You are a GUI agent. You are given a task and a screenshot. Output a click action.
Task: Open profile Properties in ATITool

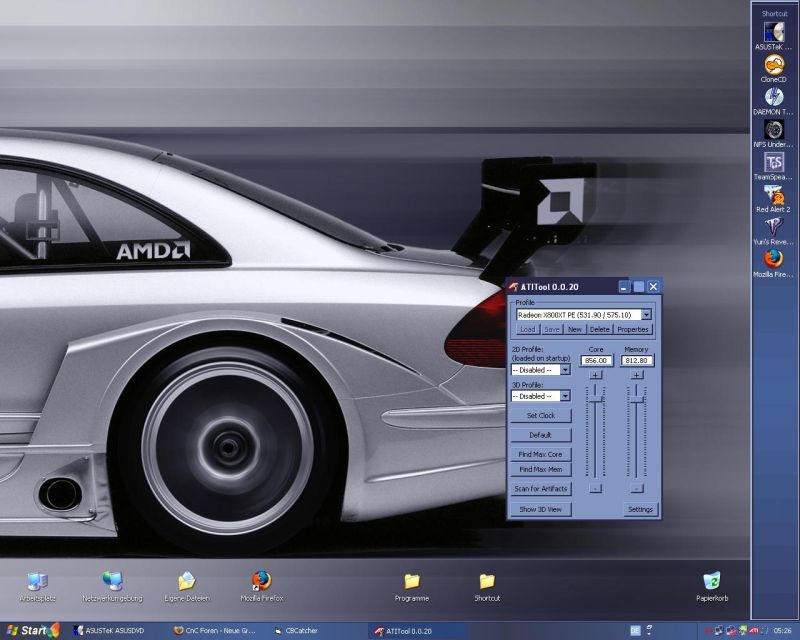click(x=633, y=329)
